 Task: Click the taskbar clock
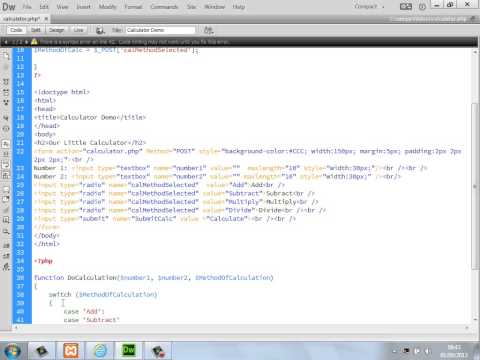click(454, 351)
